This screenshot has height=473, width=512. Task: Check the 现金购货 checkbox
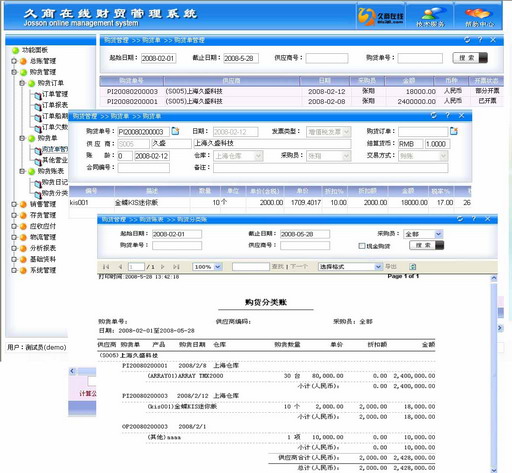361,246
